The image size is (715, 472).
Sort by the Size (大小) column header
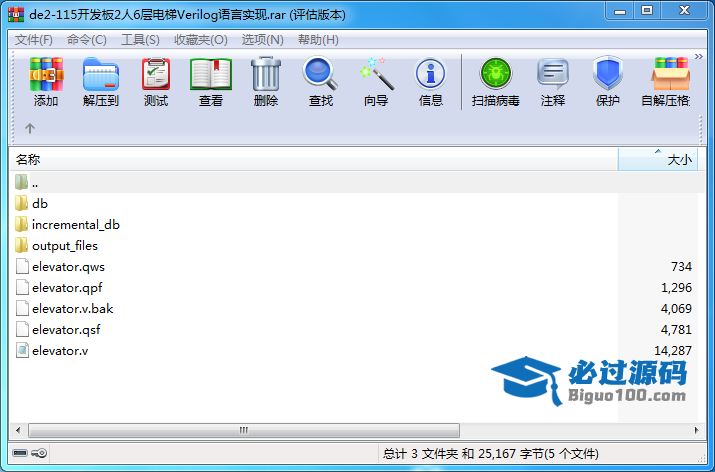658,160
